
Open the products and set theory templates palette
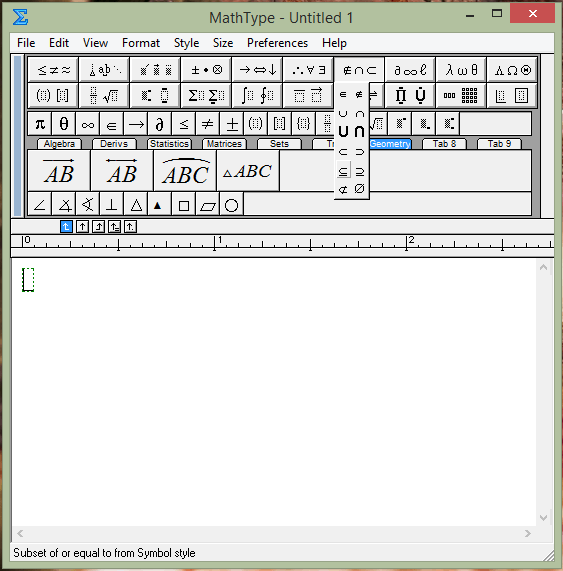click(410, 95)
